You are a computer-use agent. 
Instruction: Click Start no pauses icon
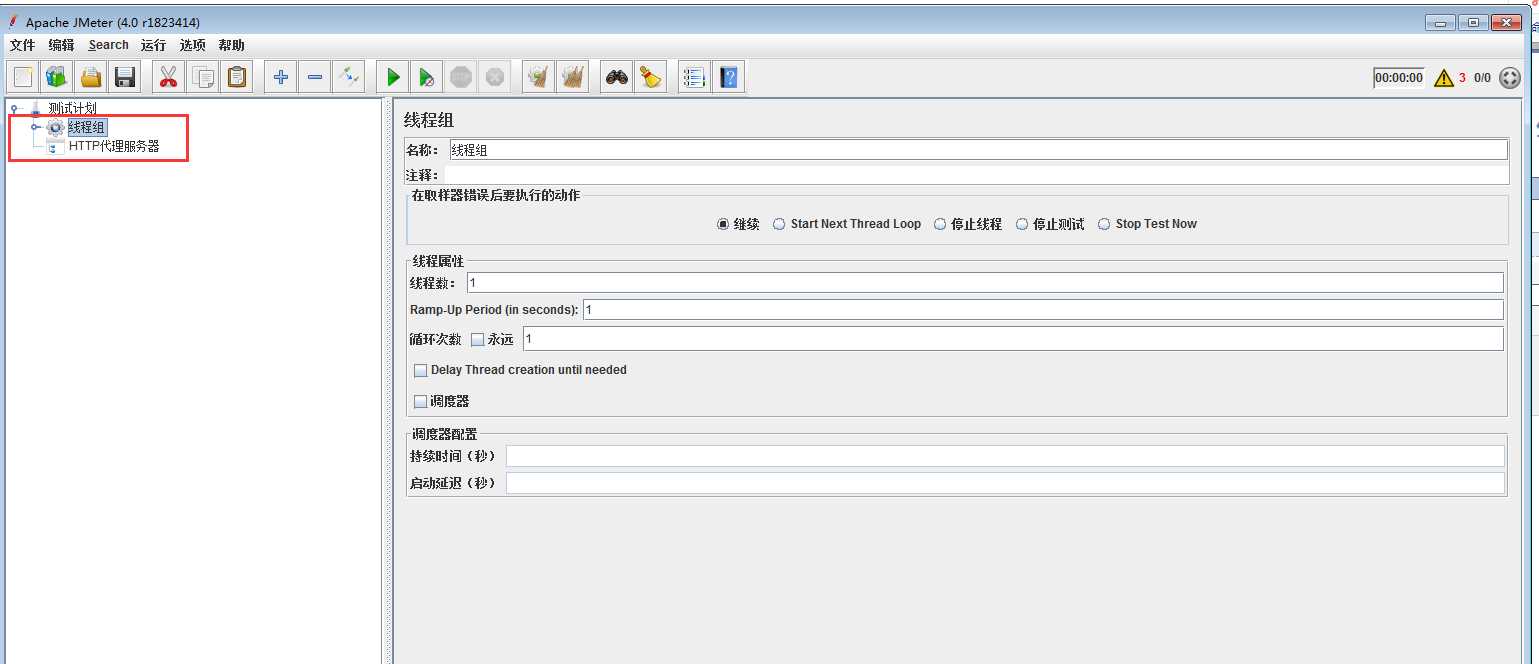tap(427, 77)
